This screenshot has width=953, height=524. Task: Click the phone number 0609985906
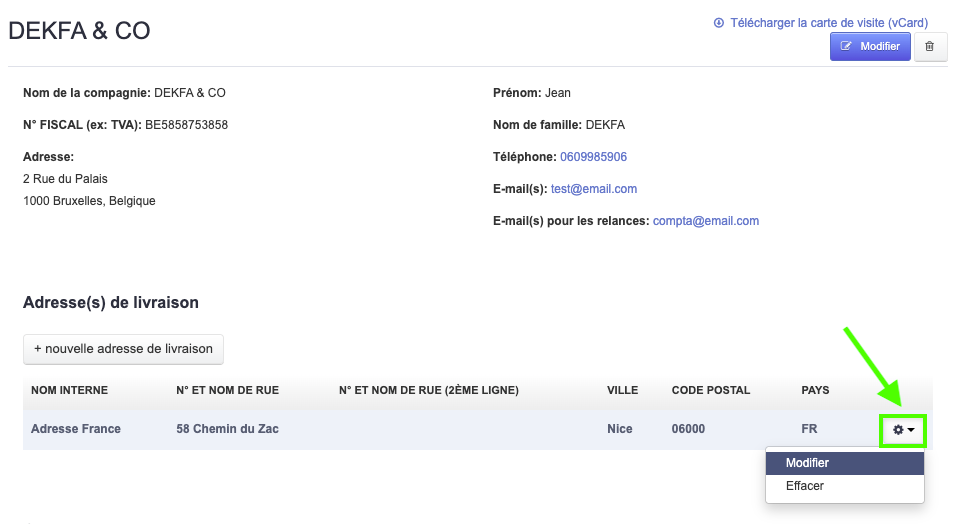(x=593, y=157)
